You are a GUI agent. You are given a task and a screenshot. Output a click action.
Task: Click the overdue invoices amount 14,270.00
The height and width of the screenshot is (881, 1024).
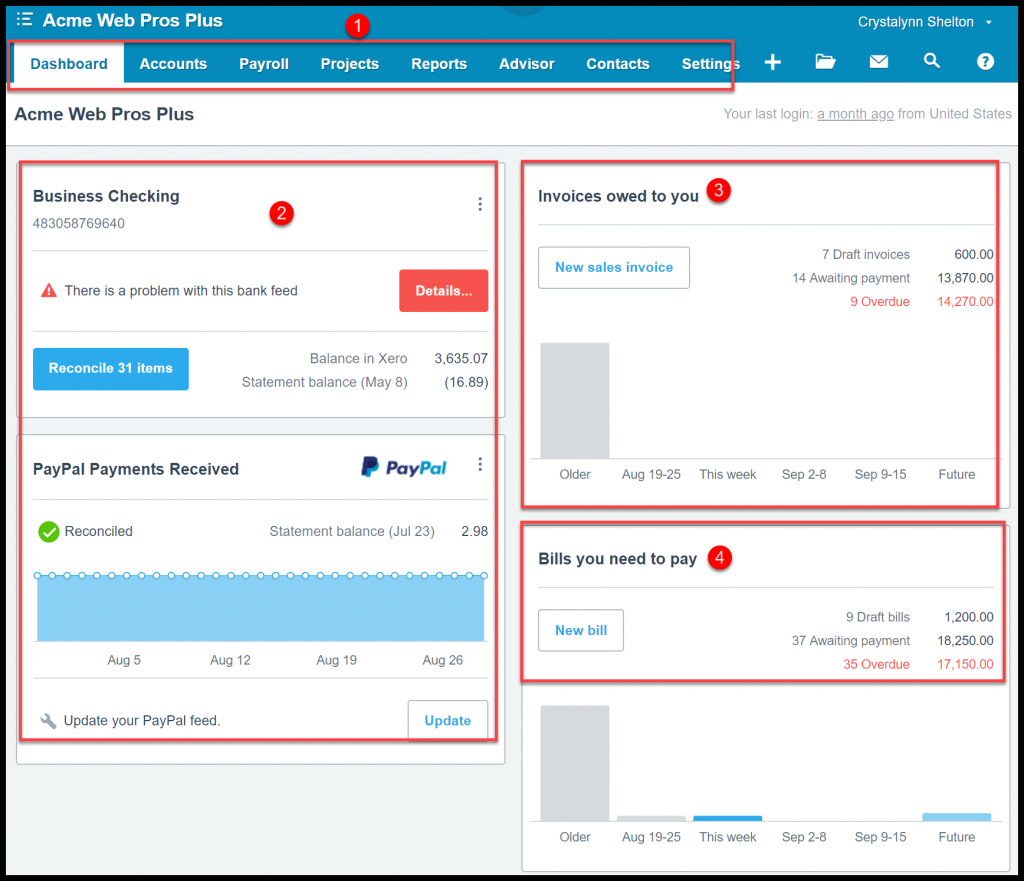click(965, 302)
